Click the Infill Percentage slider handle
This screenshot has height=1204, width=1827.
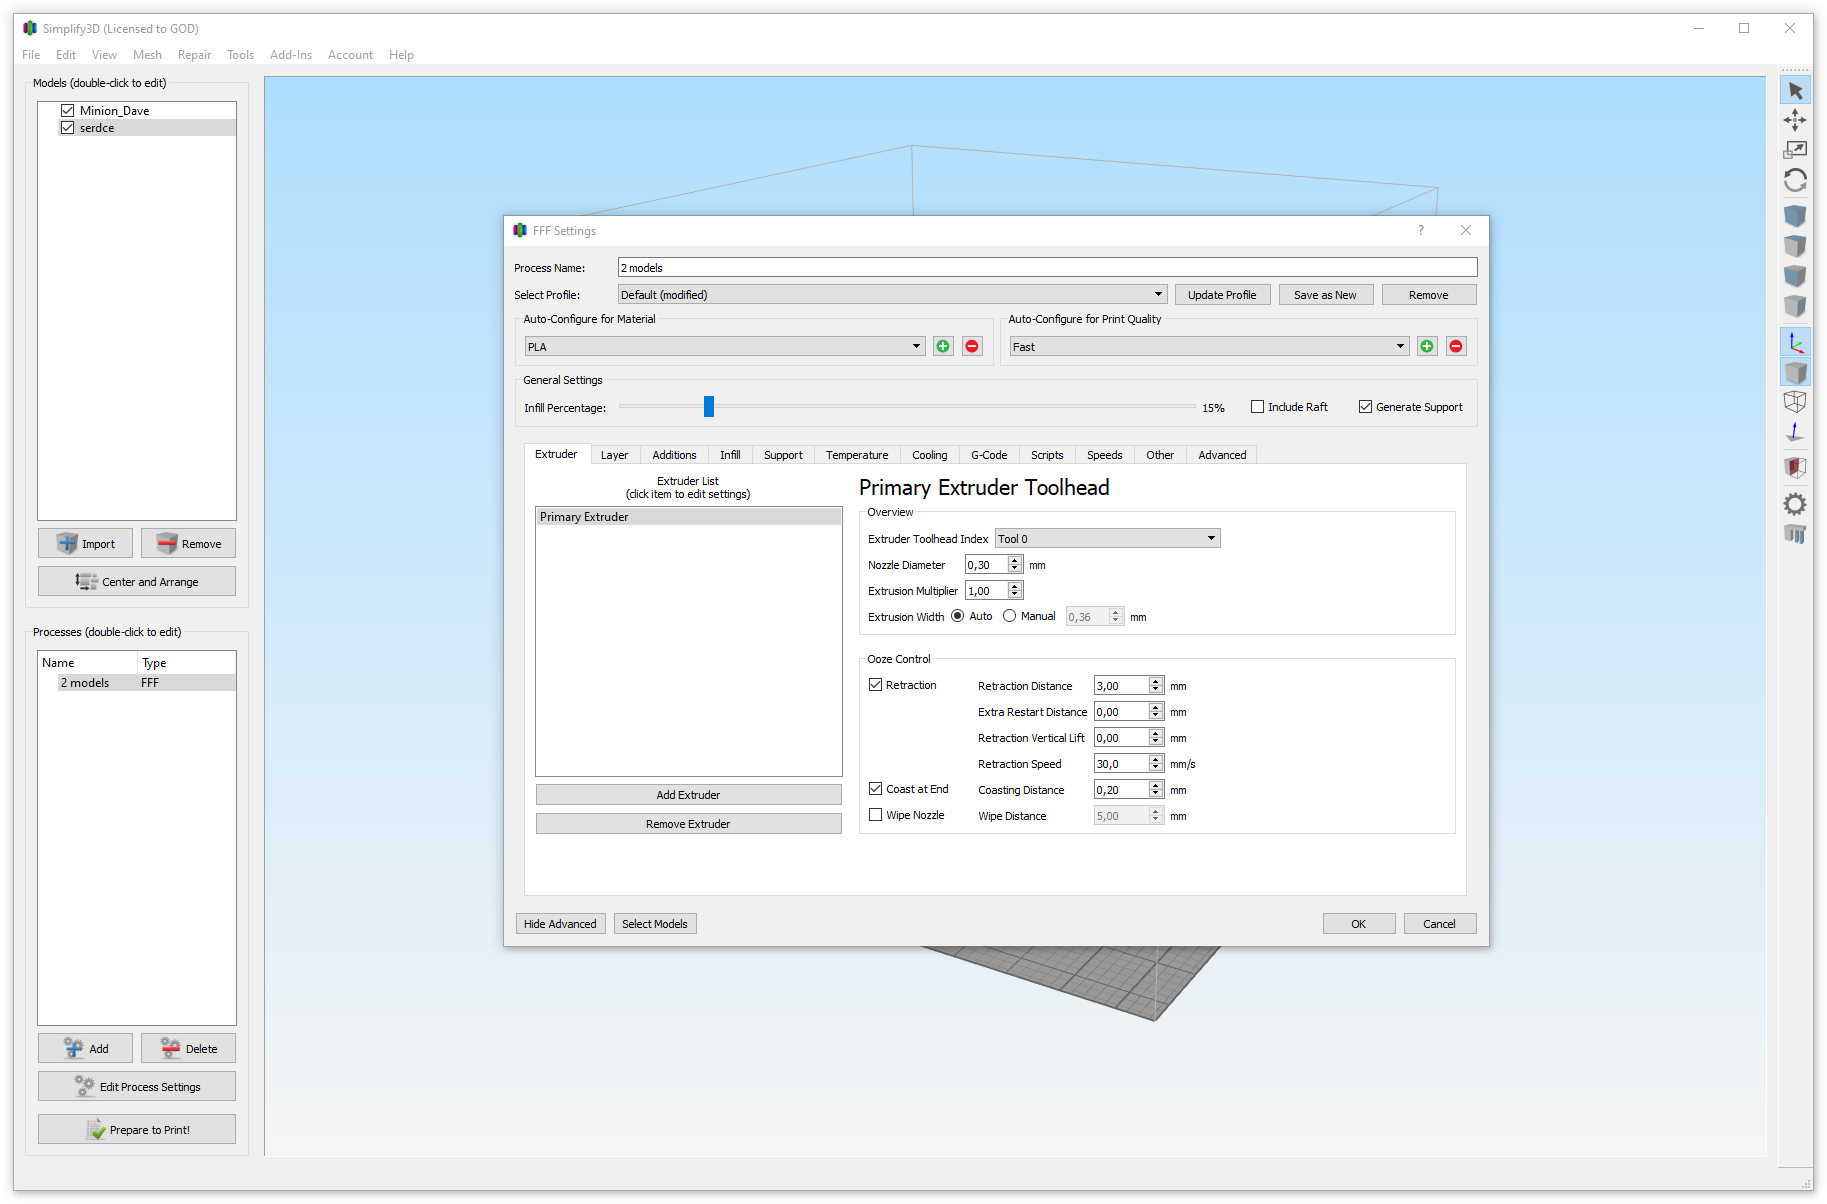pyautogui.click(x=709, y=406)
